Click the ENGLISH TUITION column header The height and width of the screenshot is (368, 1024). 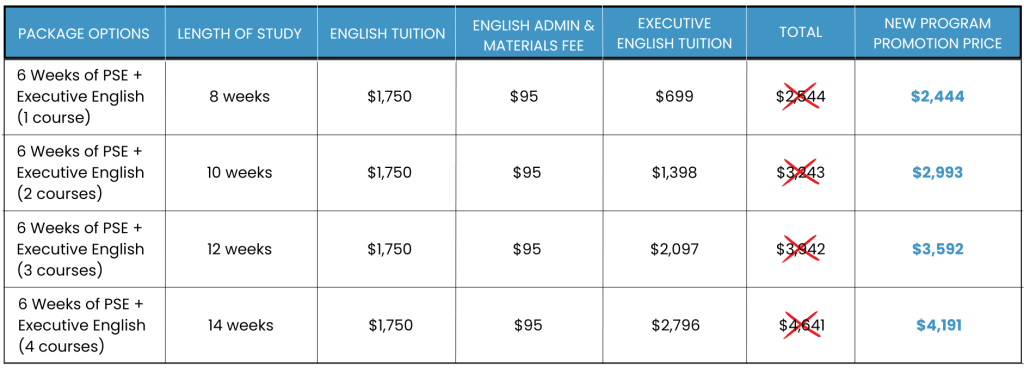pyautogui.click(x=387, y=33)
